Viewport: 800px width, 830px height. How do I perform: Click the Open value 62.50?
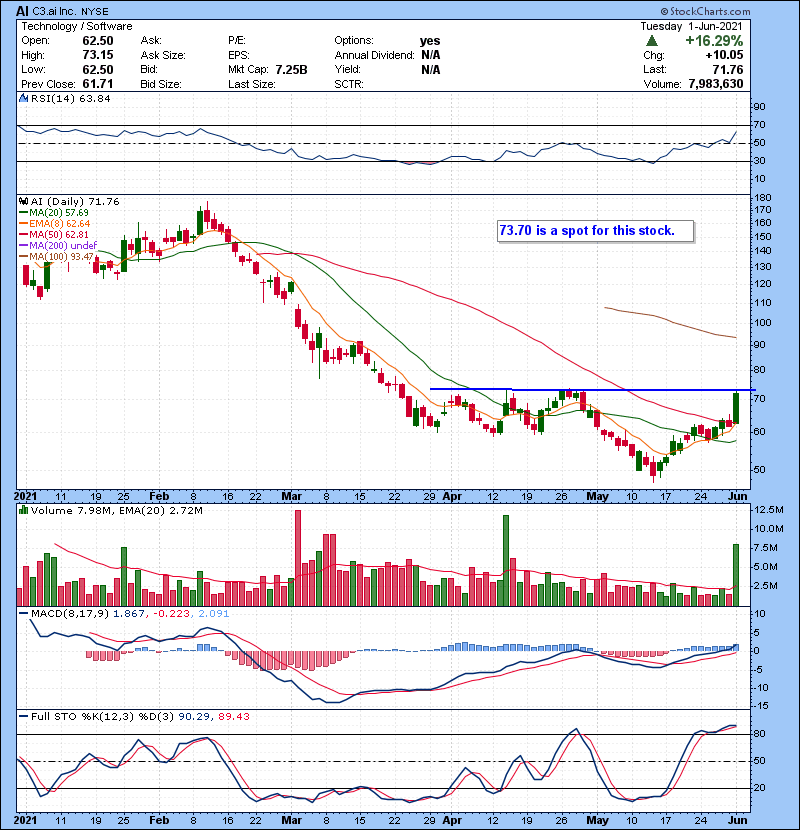pyautogui.click(x=98, y=41)
